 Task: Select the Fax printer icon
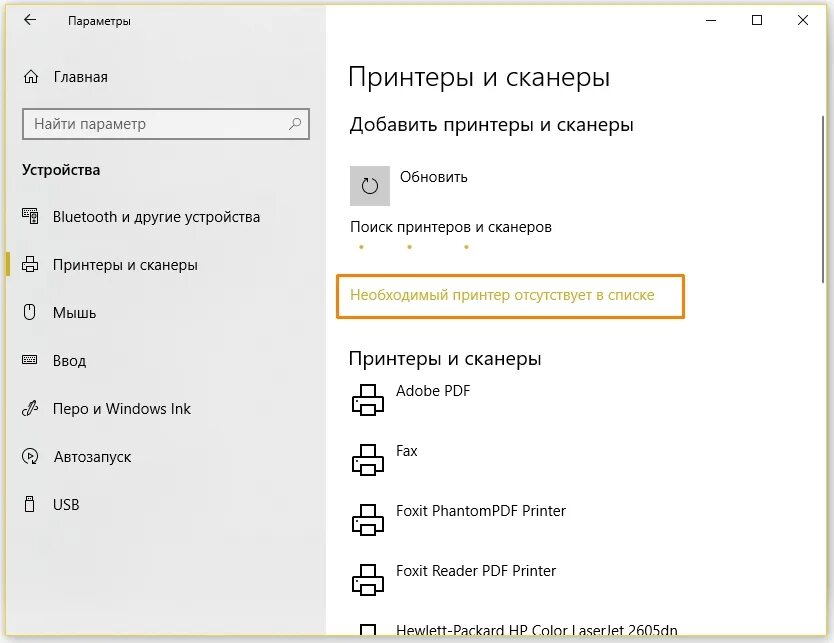tap(368, 459)
